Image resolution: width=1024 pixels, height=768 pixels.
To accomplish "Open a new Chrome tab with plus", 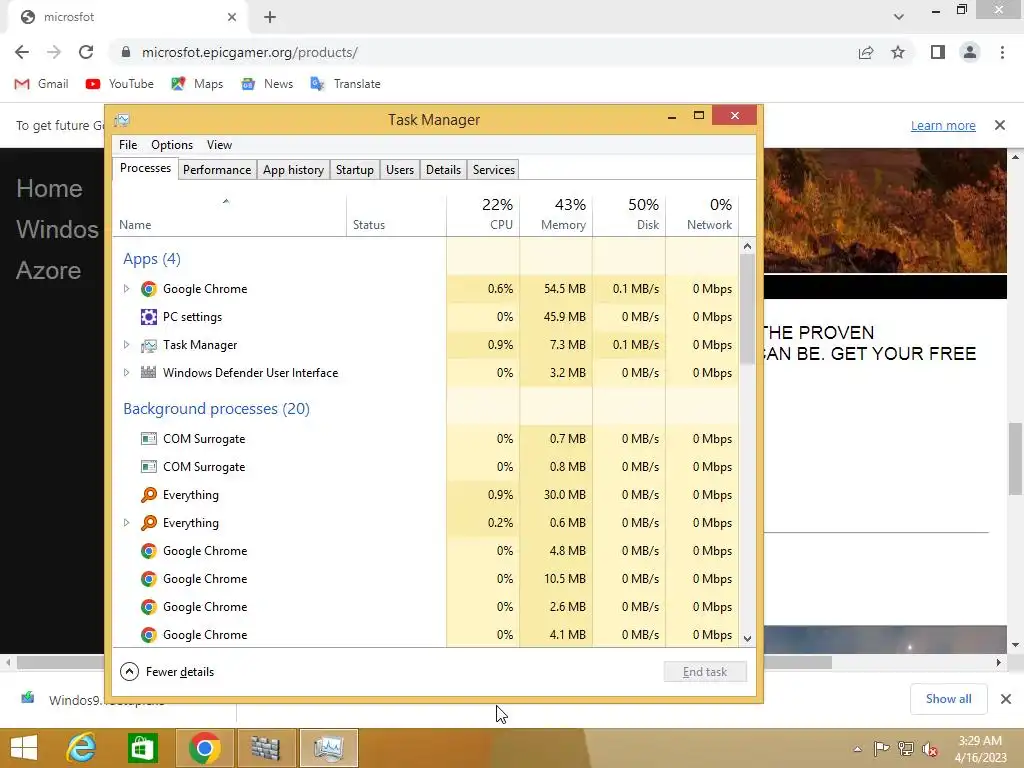I will (270, 17).
